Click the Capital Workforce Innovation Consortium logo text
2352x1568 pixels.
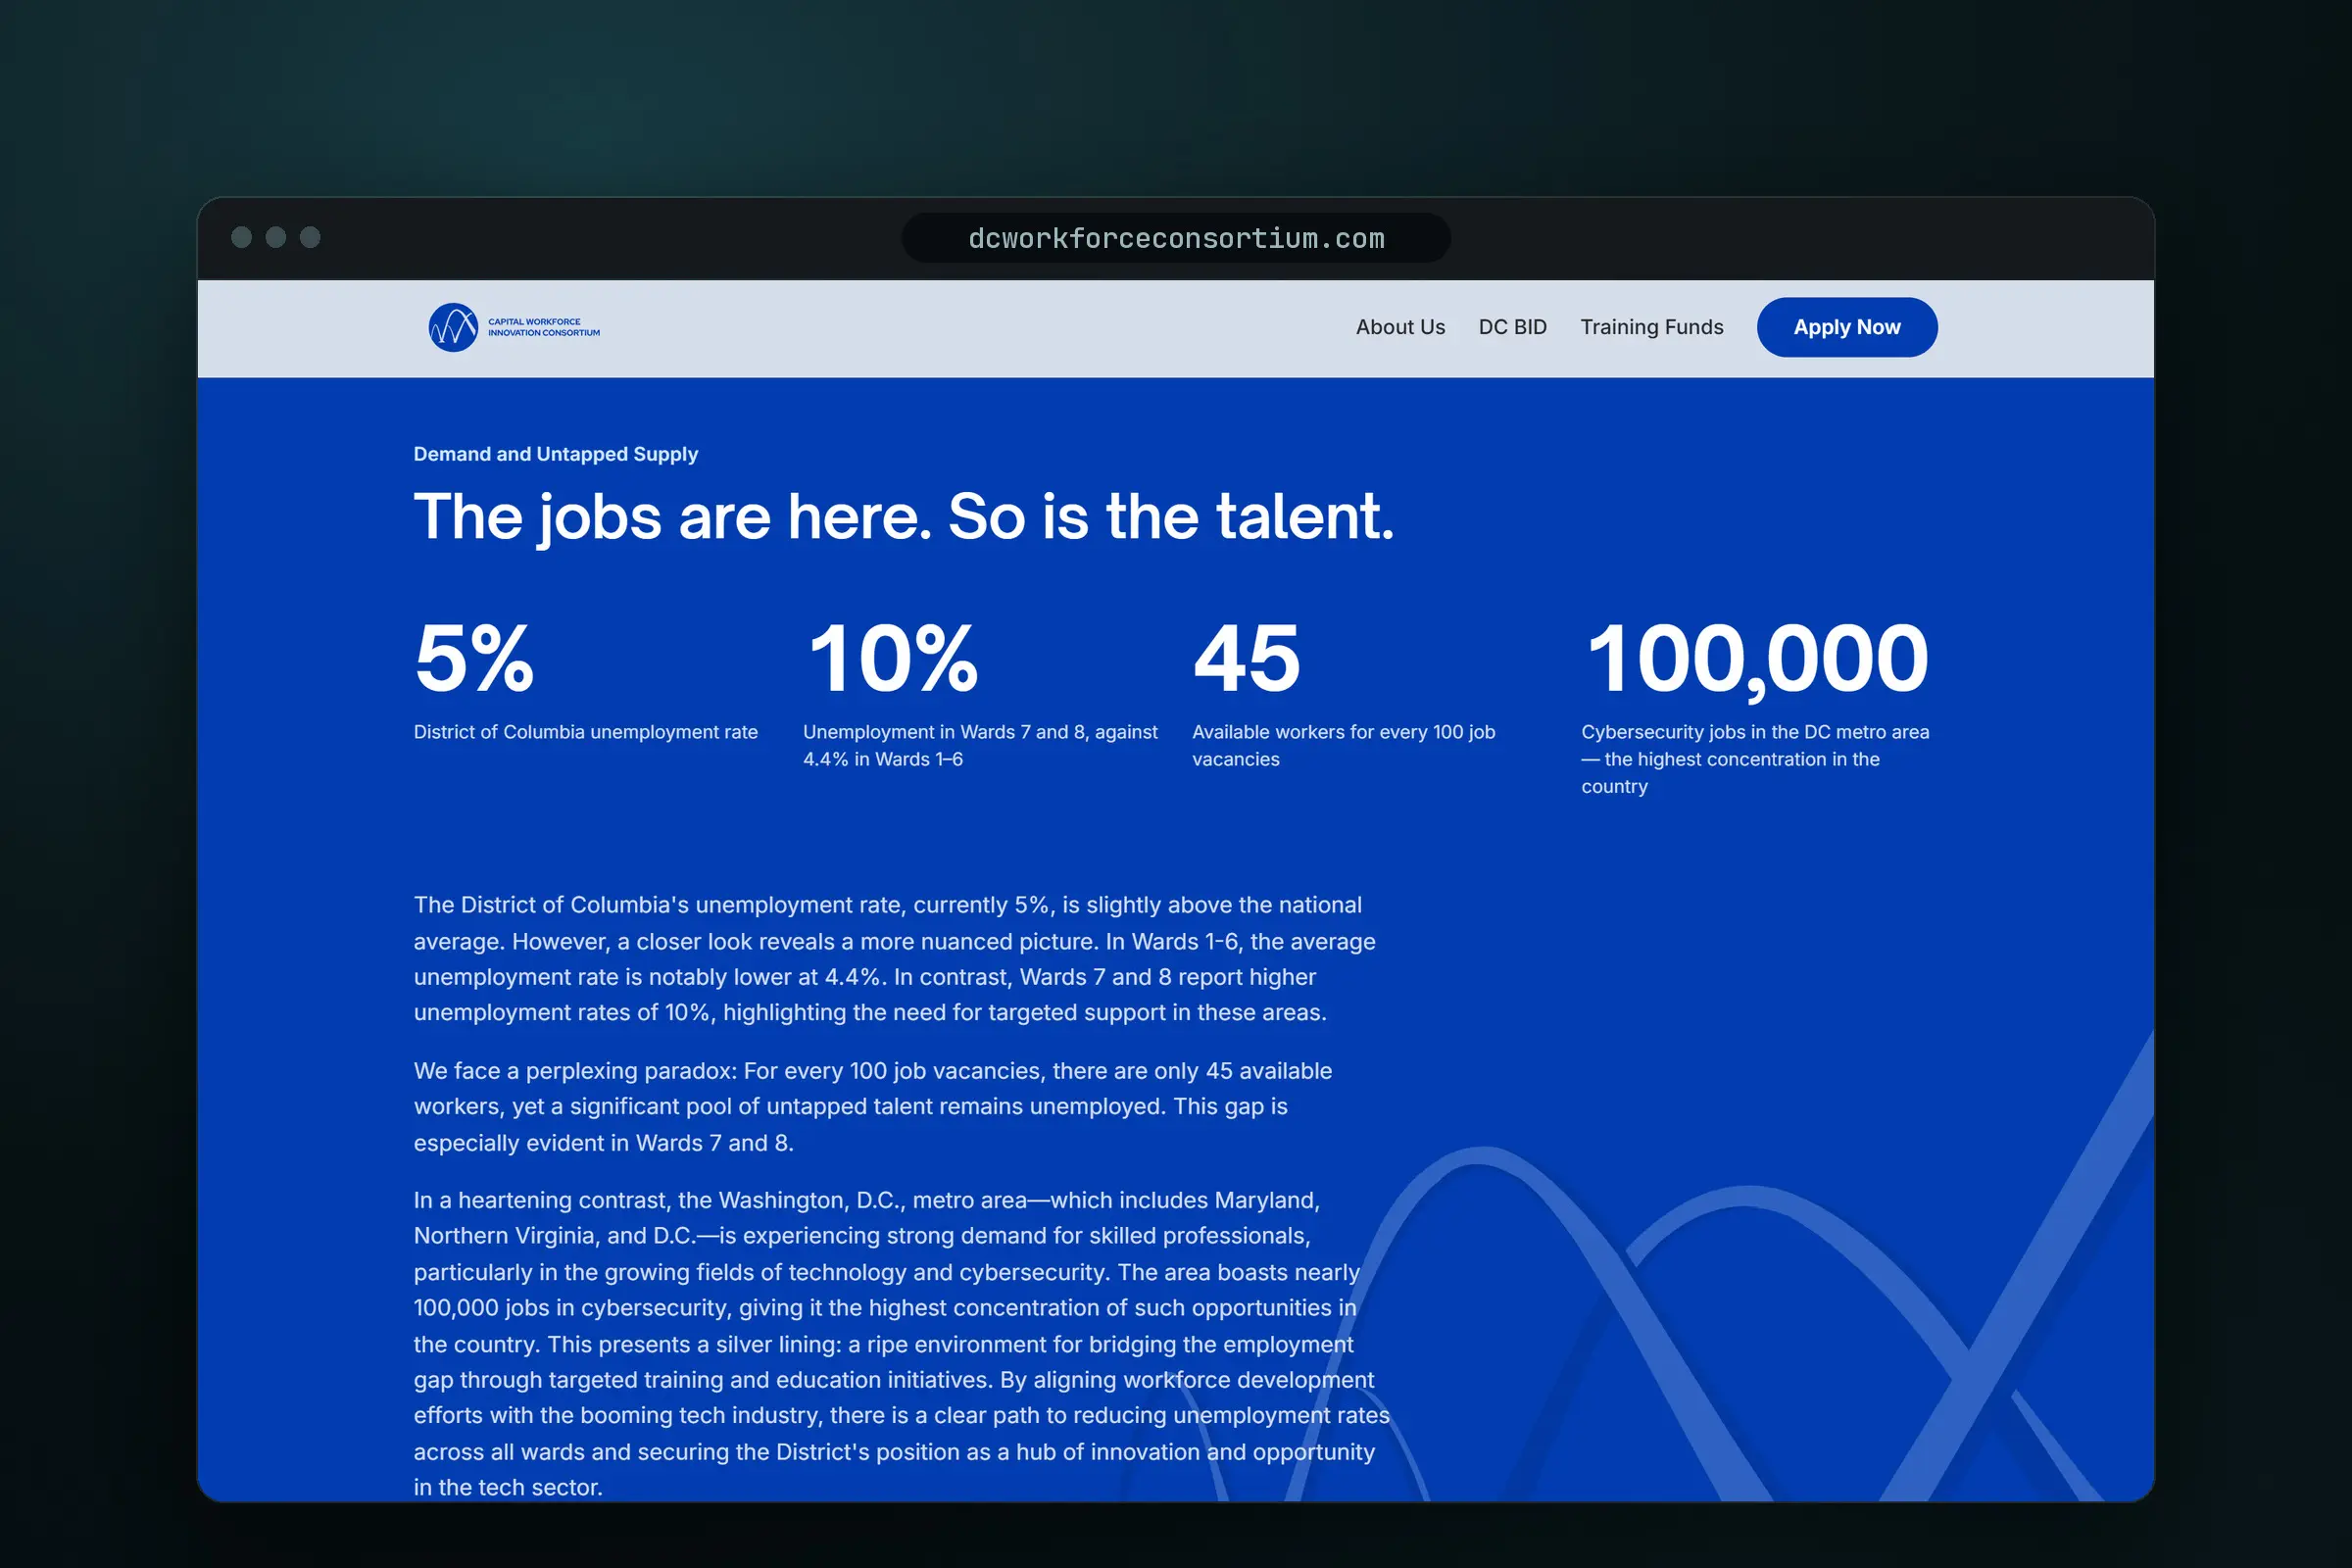click(x=544, y=327)
